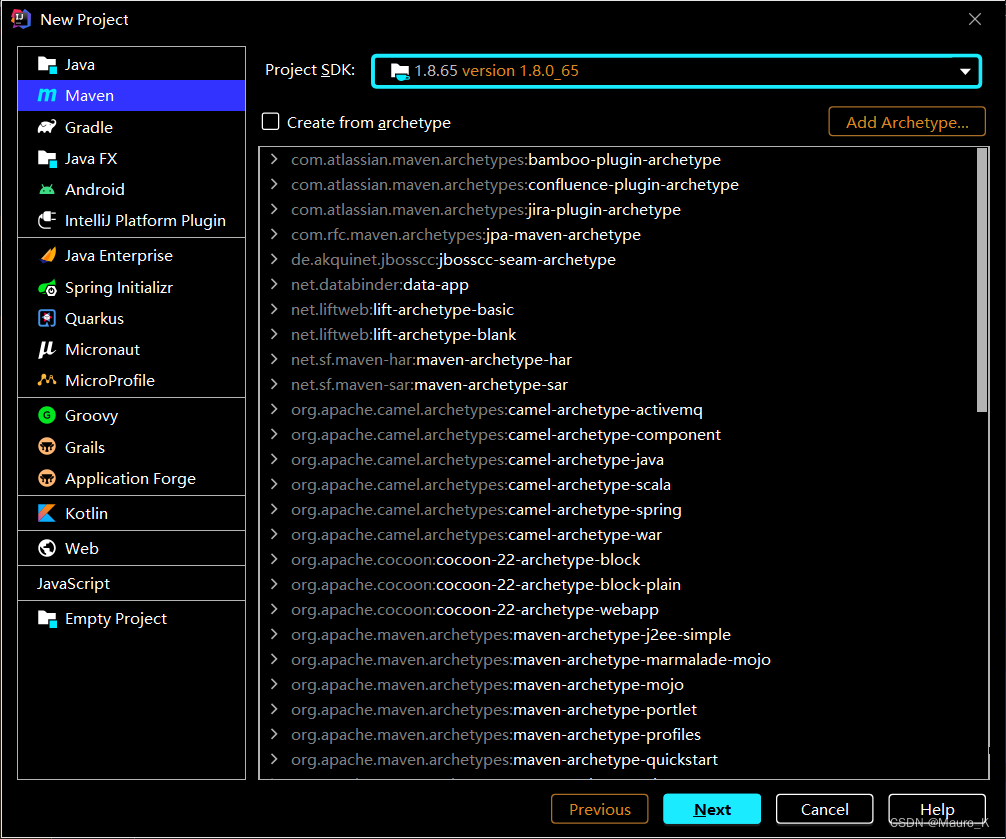This screenshot has height=839, width=1006.
Task: Click the archetype list vertical scrollbar
Action: tap(982, 280)
